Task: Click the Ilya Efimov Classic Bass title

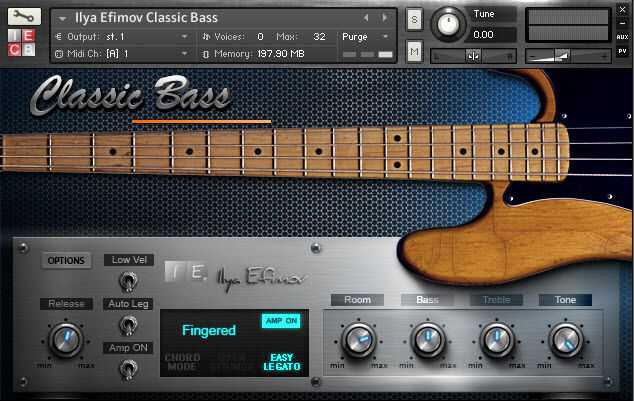Action: (x=146, y=18)
